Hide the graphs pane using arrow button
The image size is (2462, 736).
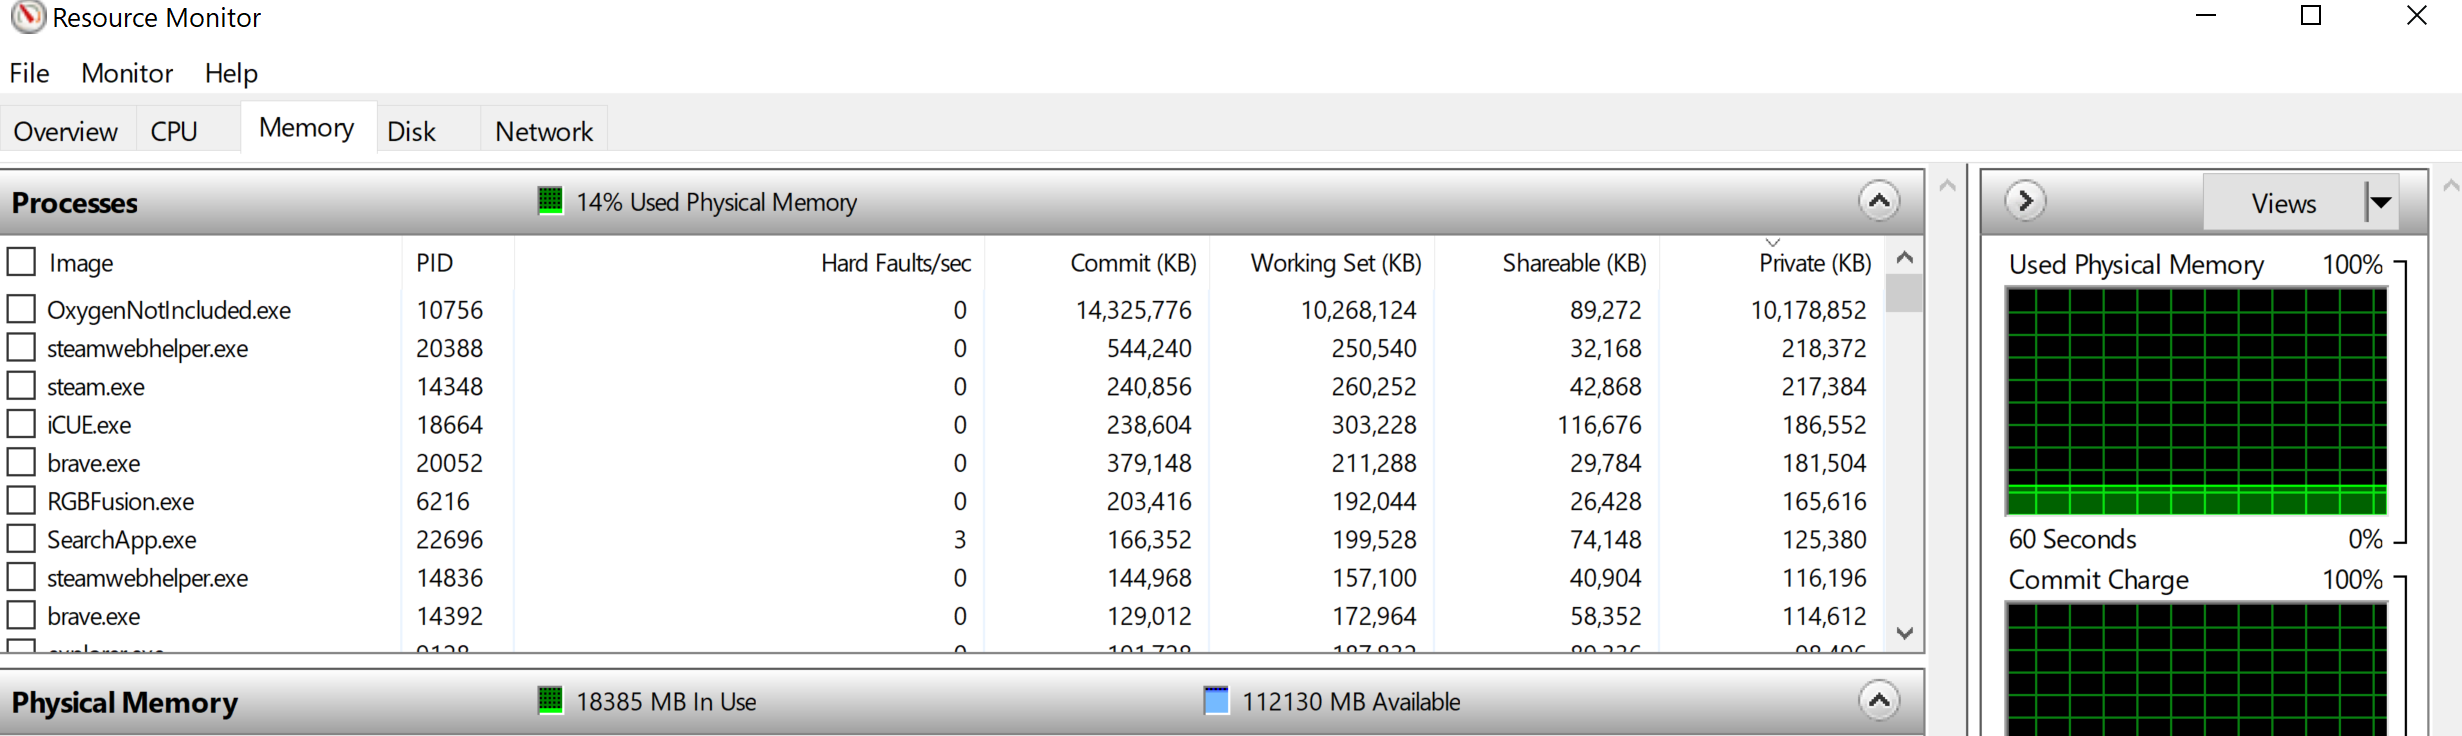pyautogui.click(x=2025, y=201)
